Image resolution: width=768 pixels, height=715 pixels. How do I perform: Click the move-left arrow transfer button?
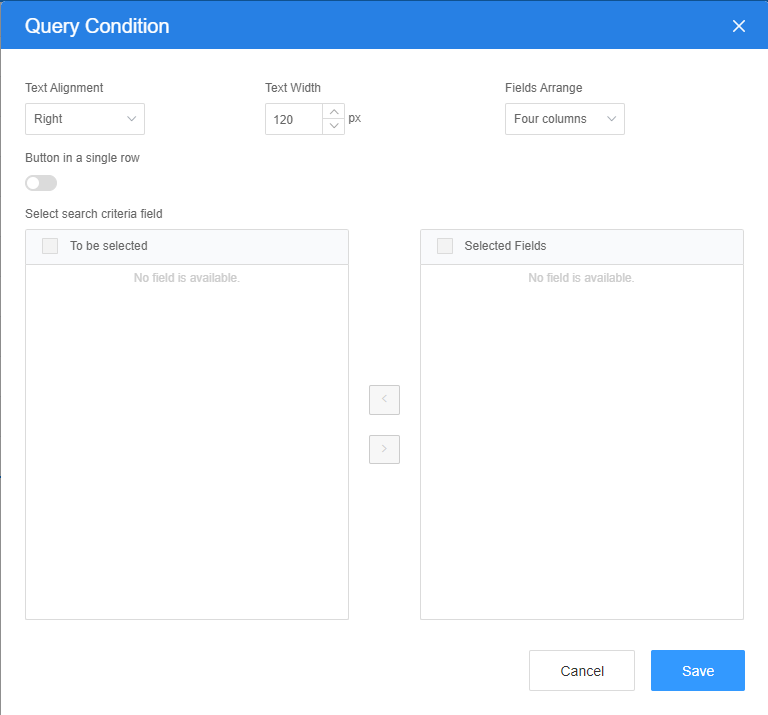click(x=384, y=400)
